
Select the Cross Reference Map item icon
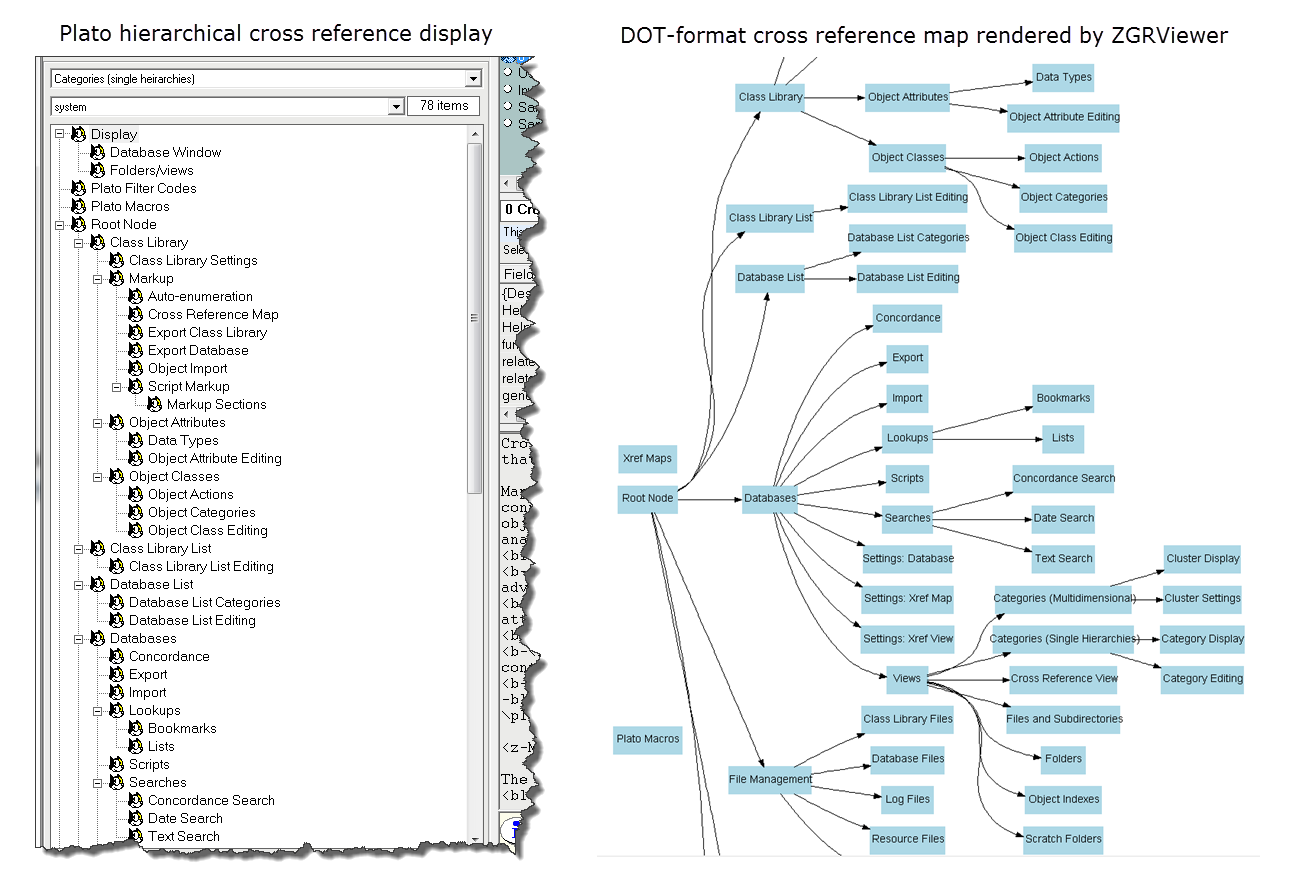[135, 315]
